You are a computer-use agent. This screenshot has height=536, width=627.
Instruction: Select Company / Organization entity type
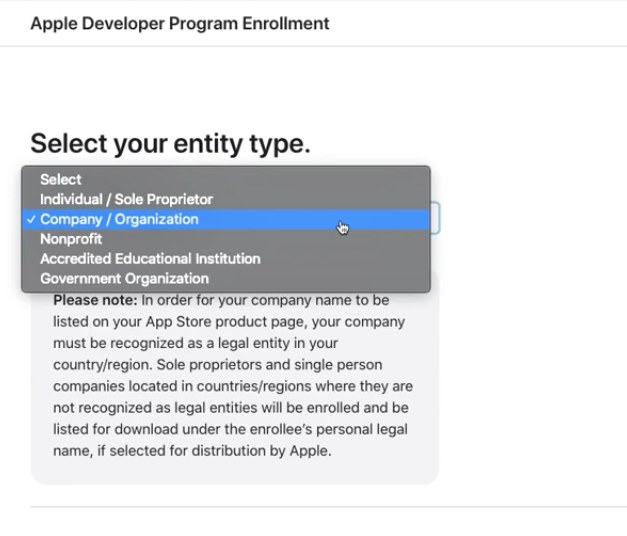point(120,219)
